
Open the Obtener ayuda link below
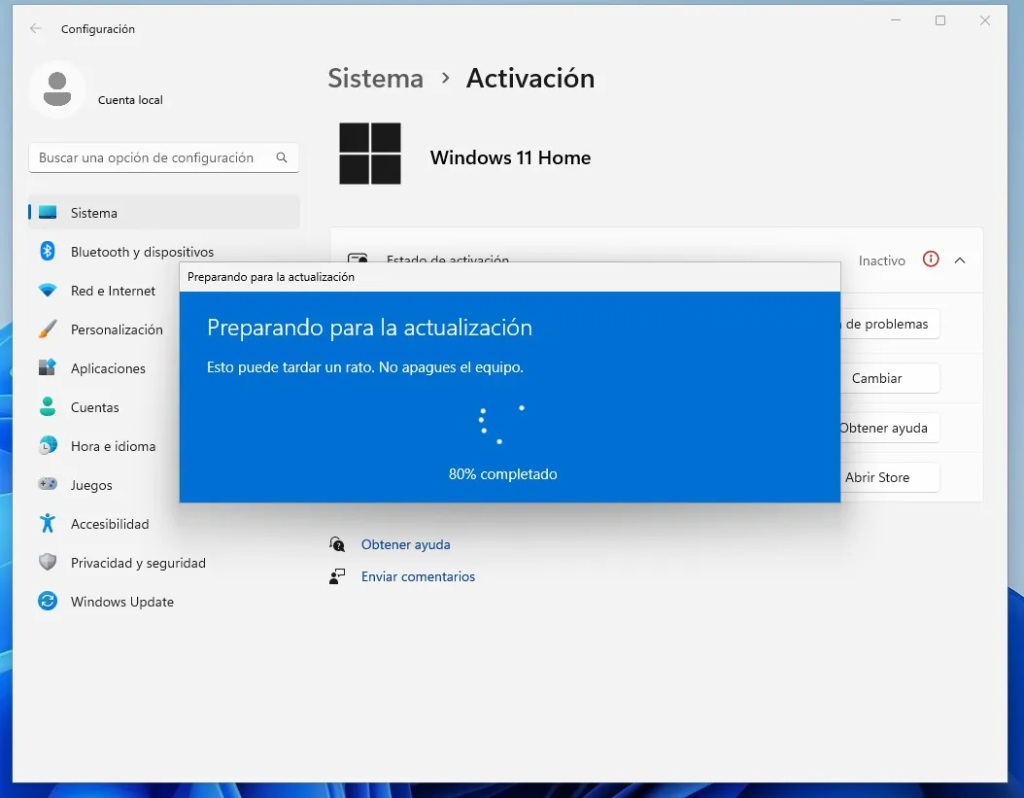(x=406, y=544)
